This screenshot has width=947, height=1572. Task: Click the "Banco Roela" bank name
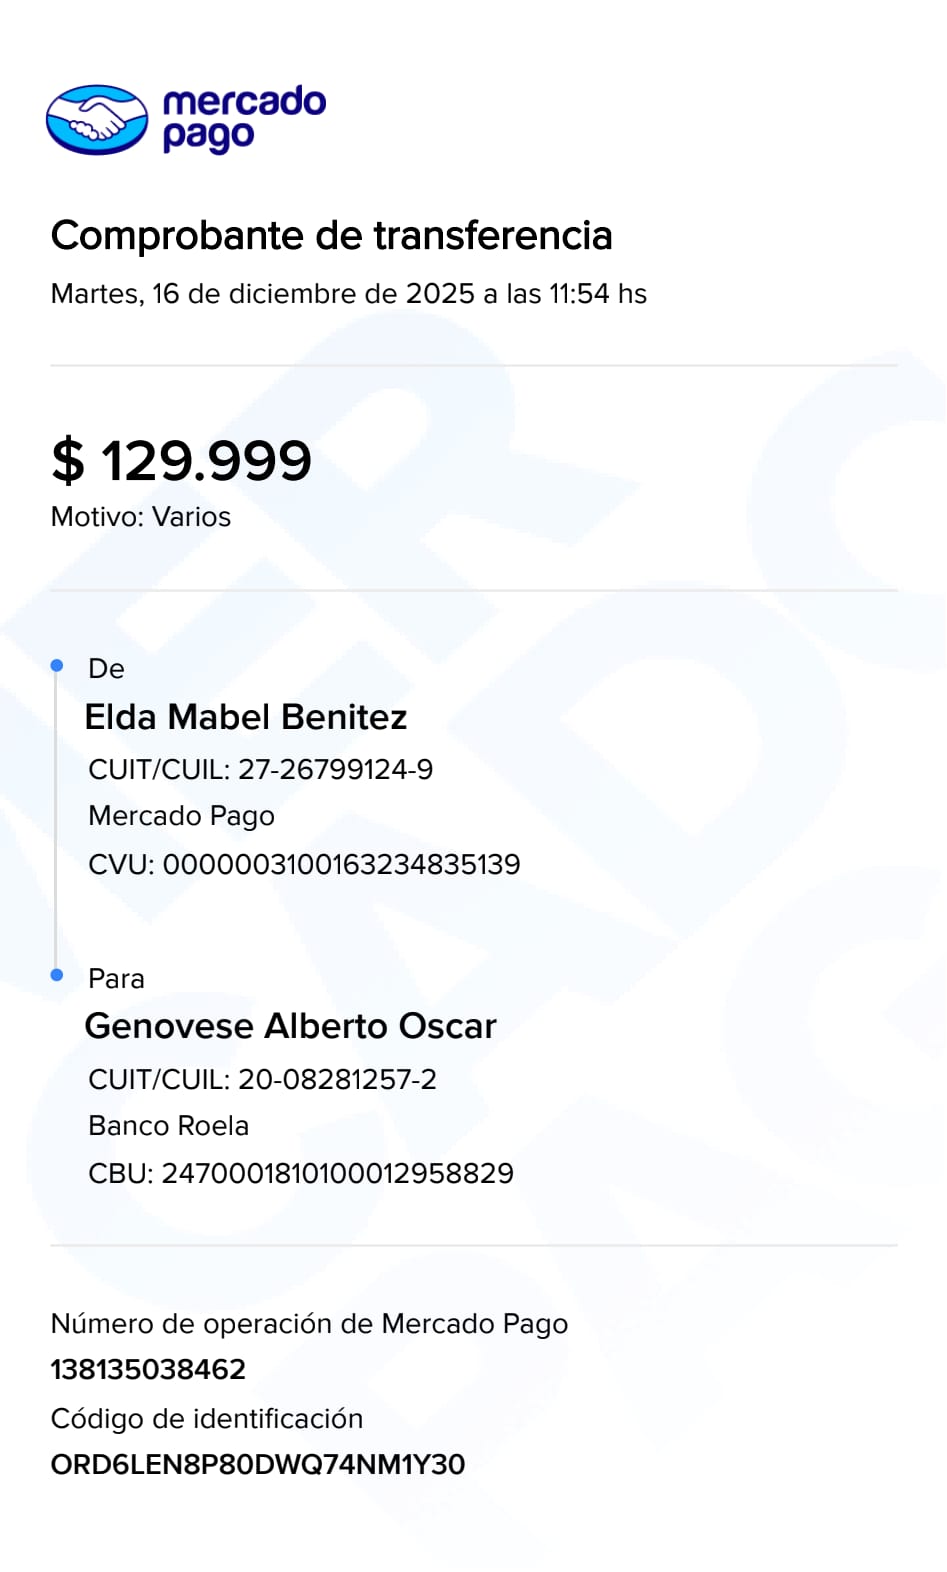point(168,1126)
